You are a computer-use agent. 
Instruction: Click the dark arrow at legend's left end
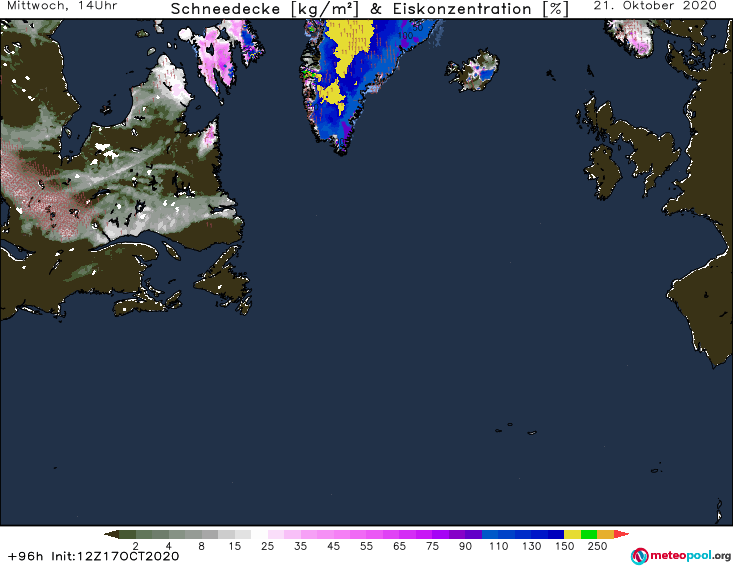[111, 534]
